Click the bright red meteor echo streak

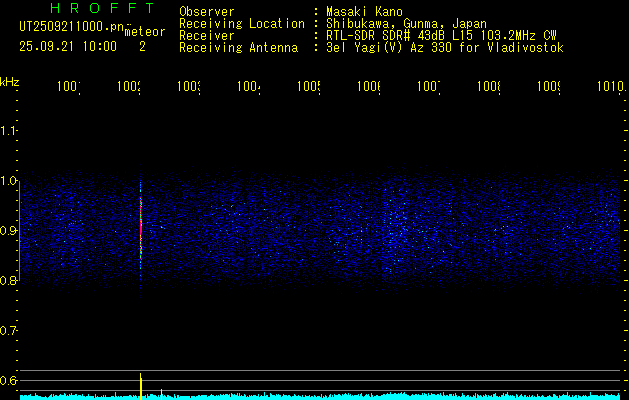click(141, 227)
